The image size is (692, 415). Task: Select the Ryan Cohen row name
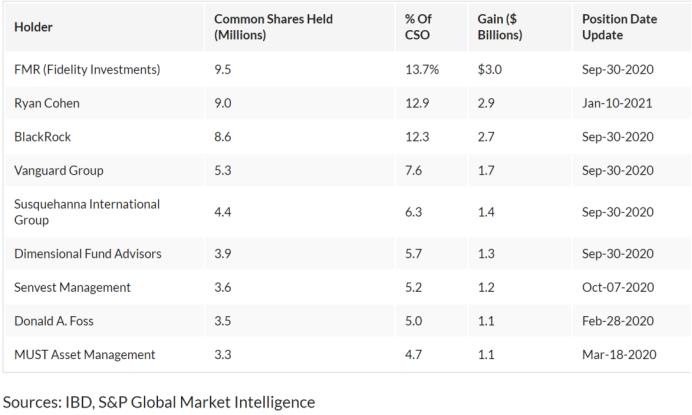pyautogui.click(x=46, y=103)
